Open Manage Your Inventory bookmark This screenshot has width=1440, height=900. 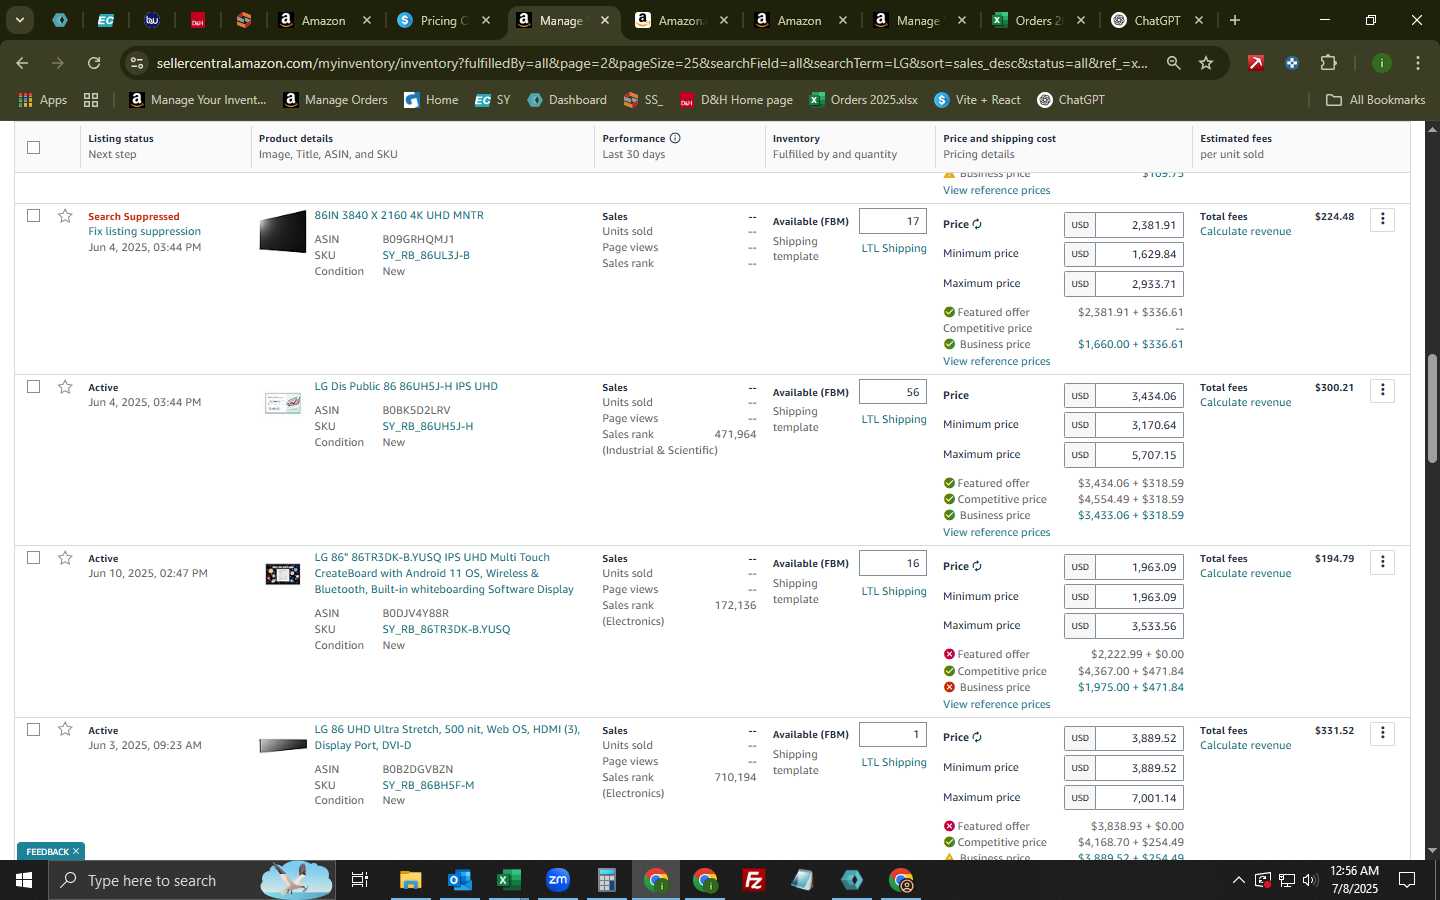[198, 100]
